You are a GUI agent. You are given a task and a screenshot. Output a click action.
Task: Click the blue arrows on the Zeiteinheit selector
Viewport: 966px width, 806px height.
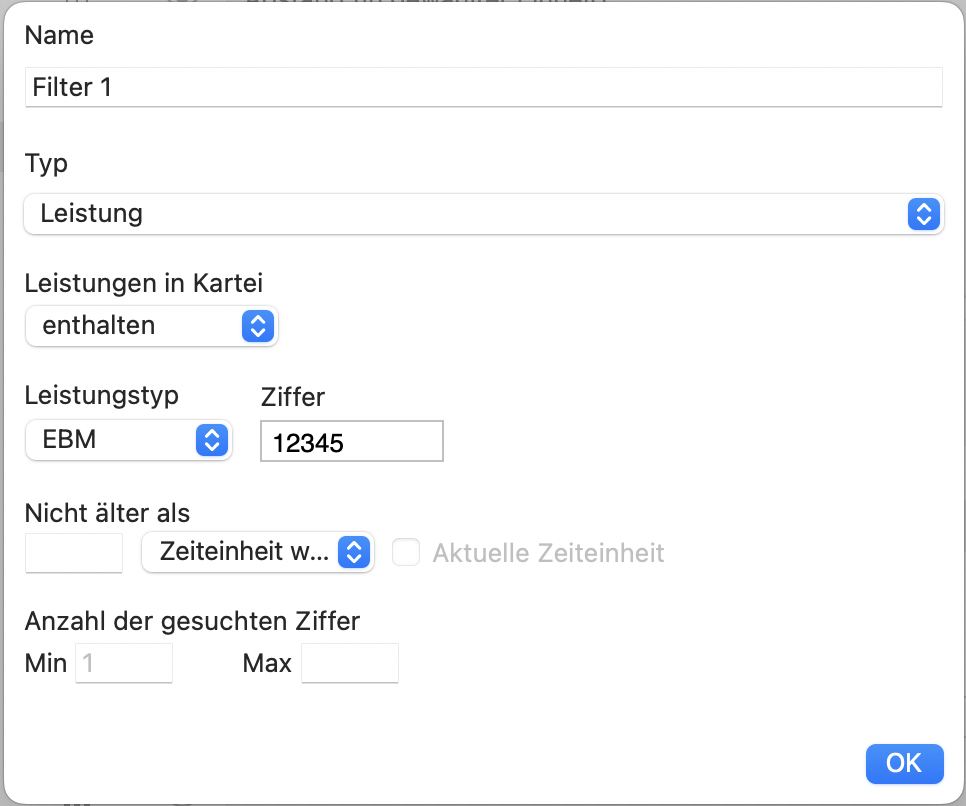click(x=354, y=552)
